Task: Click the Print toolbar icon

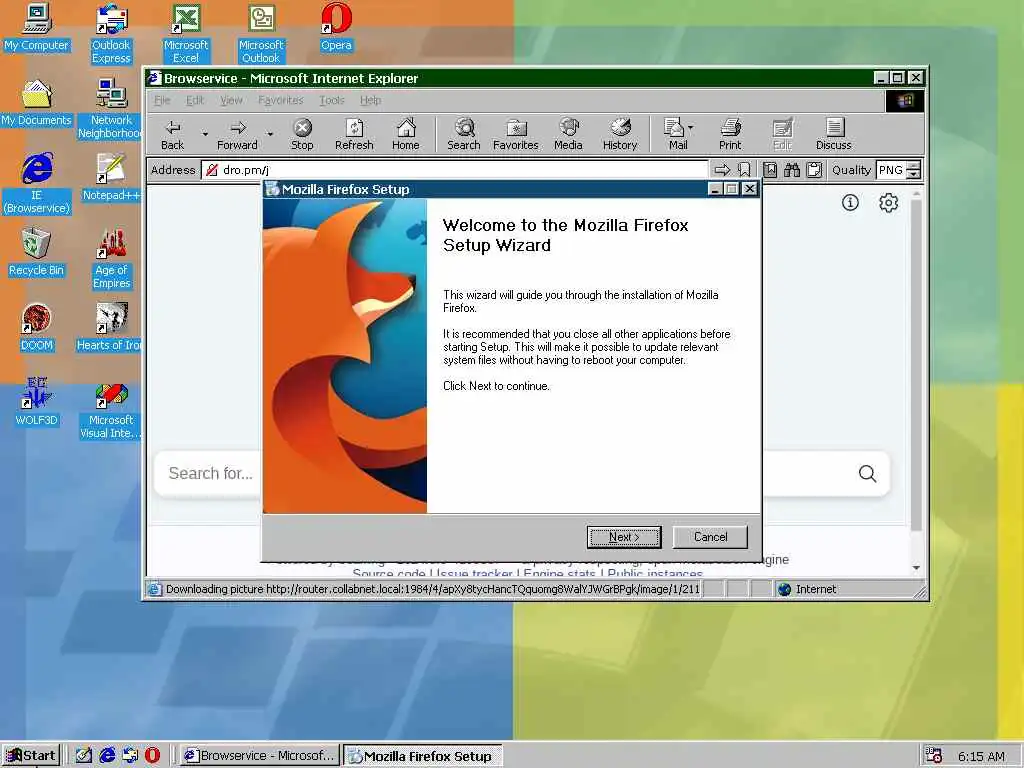Action: pos(730,135)
